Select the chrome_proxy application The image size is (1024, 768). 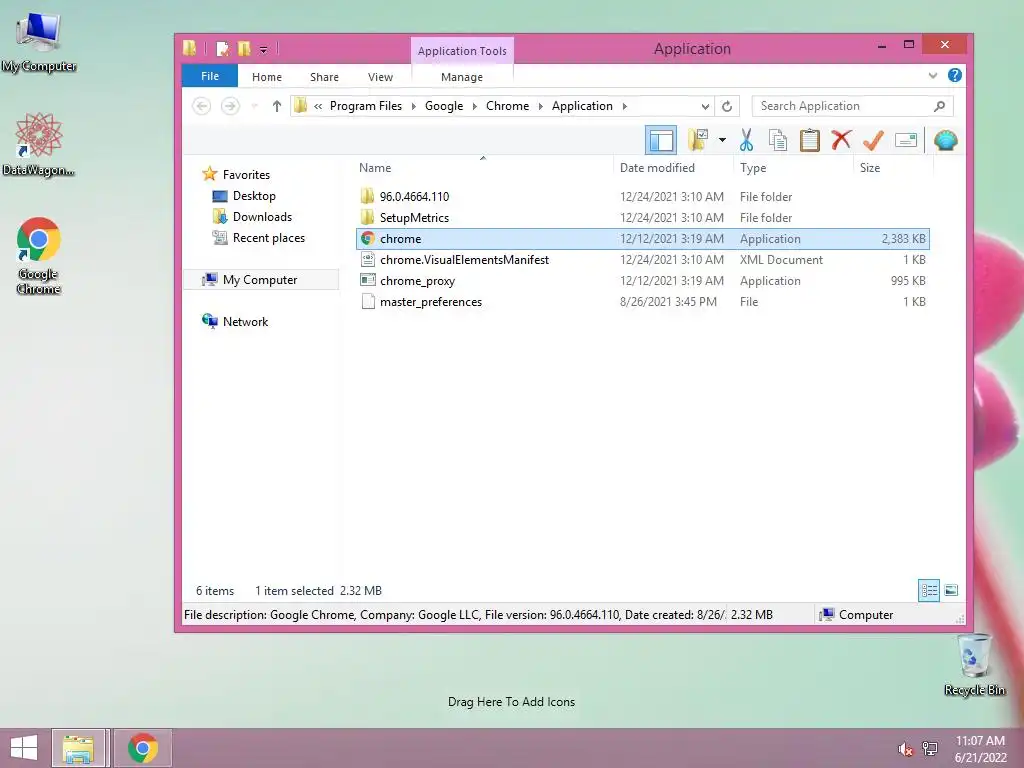[643, 281]
